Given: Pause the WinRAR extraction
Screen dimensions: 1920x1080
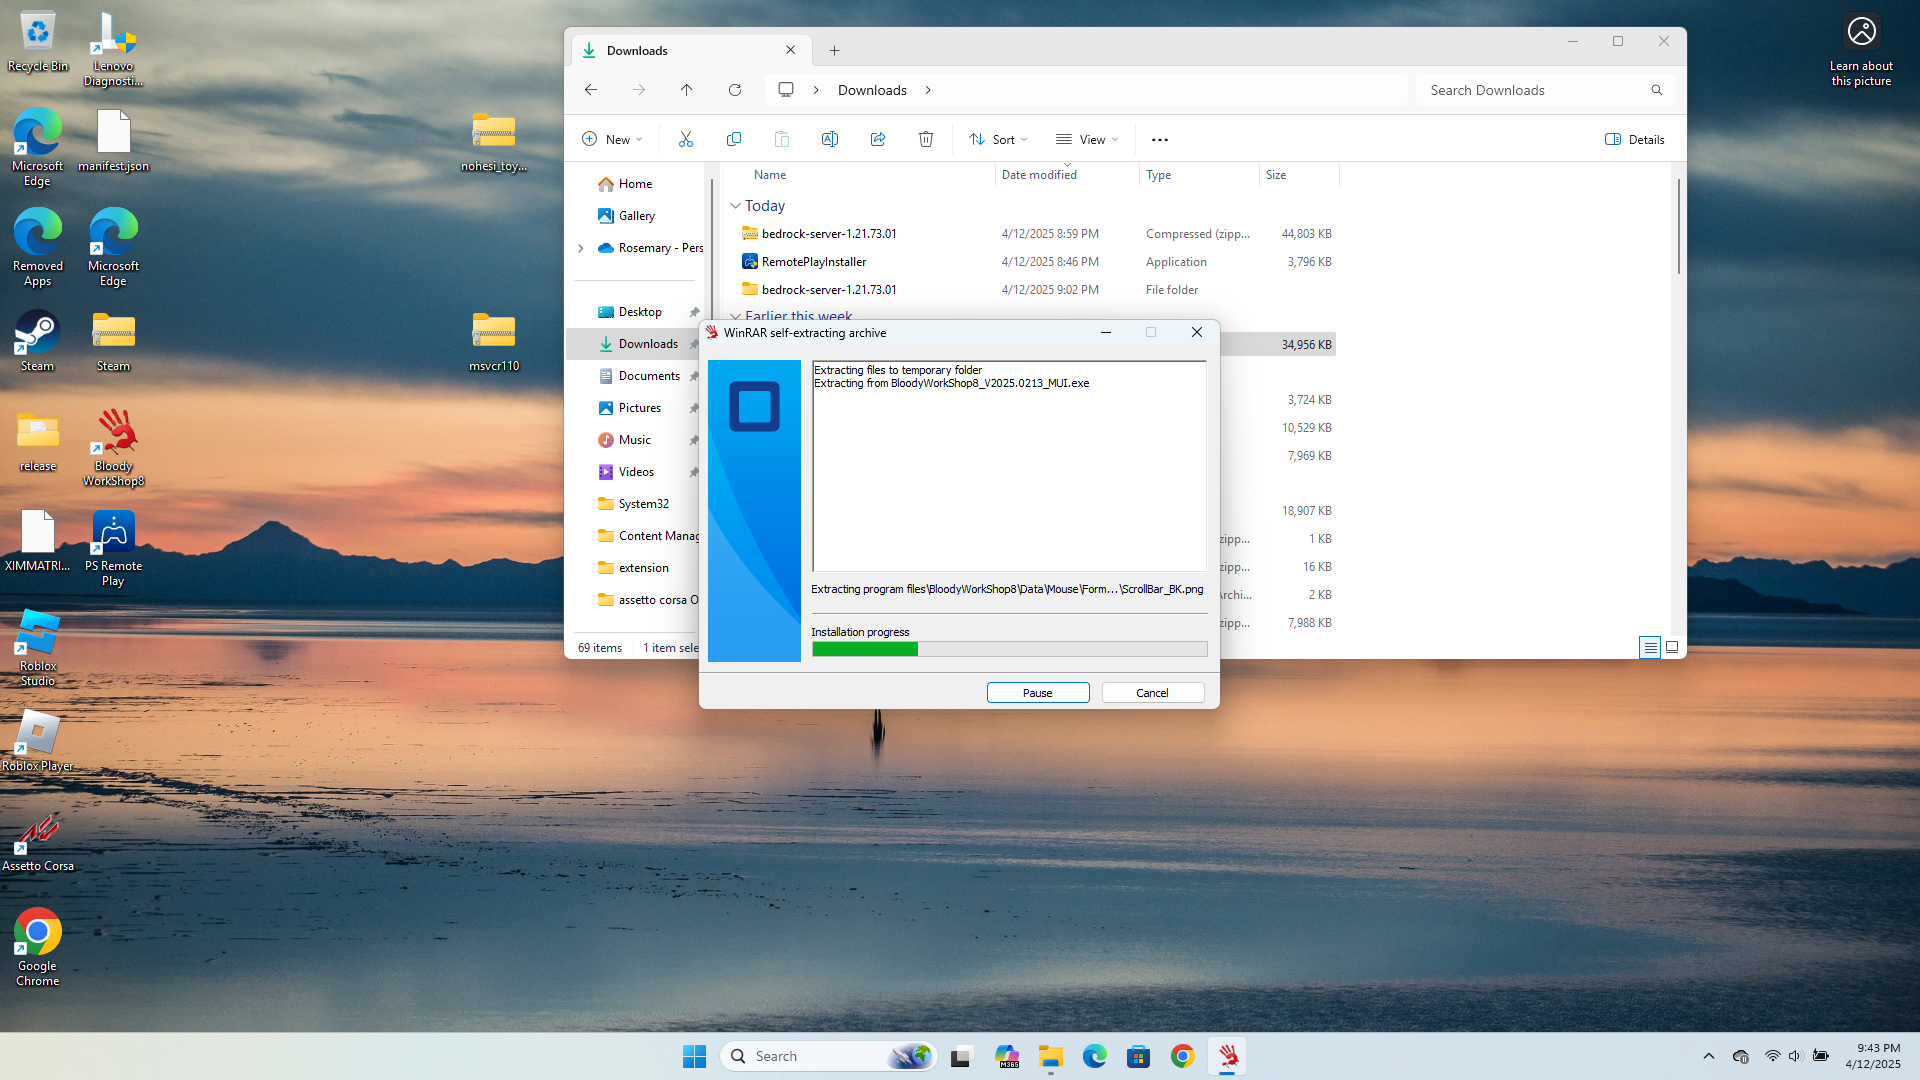Looking at the screenshot, I should (x=1038, y=693).
